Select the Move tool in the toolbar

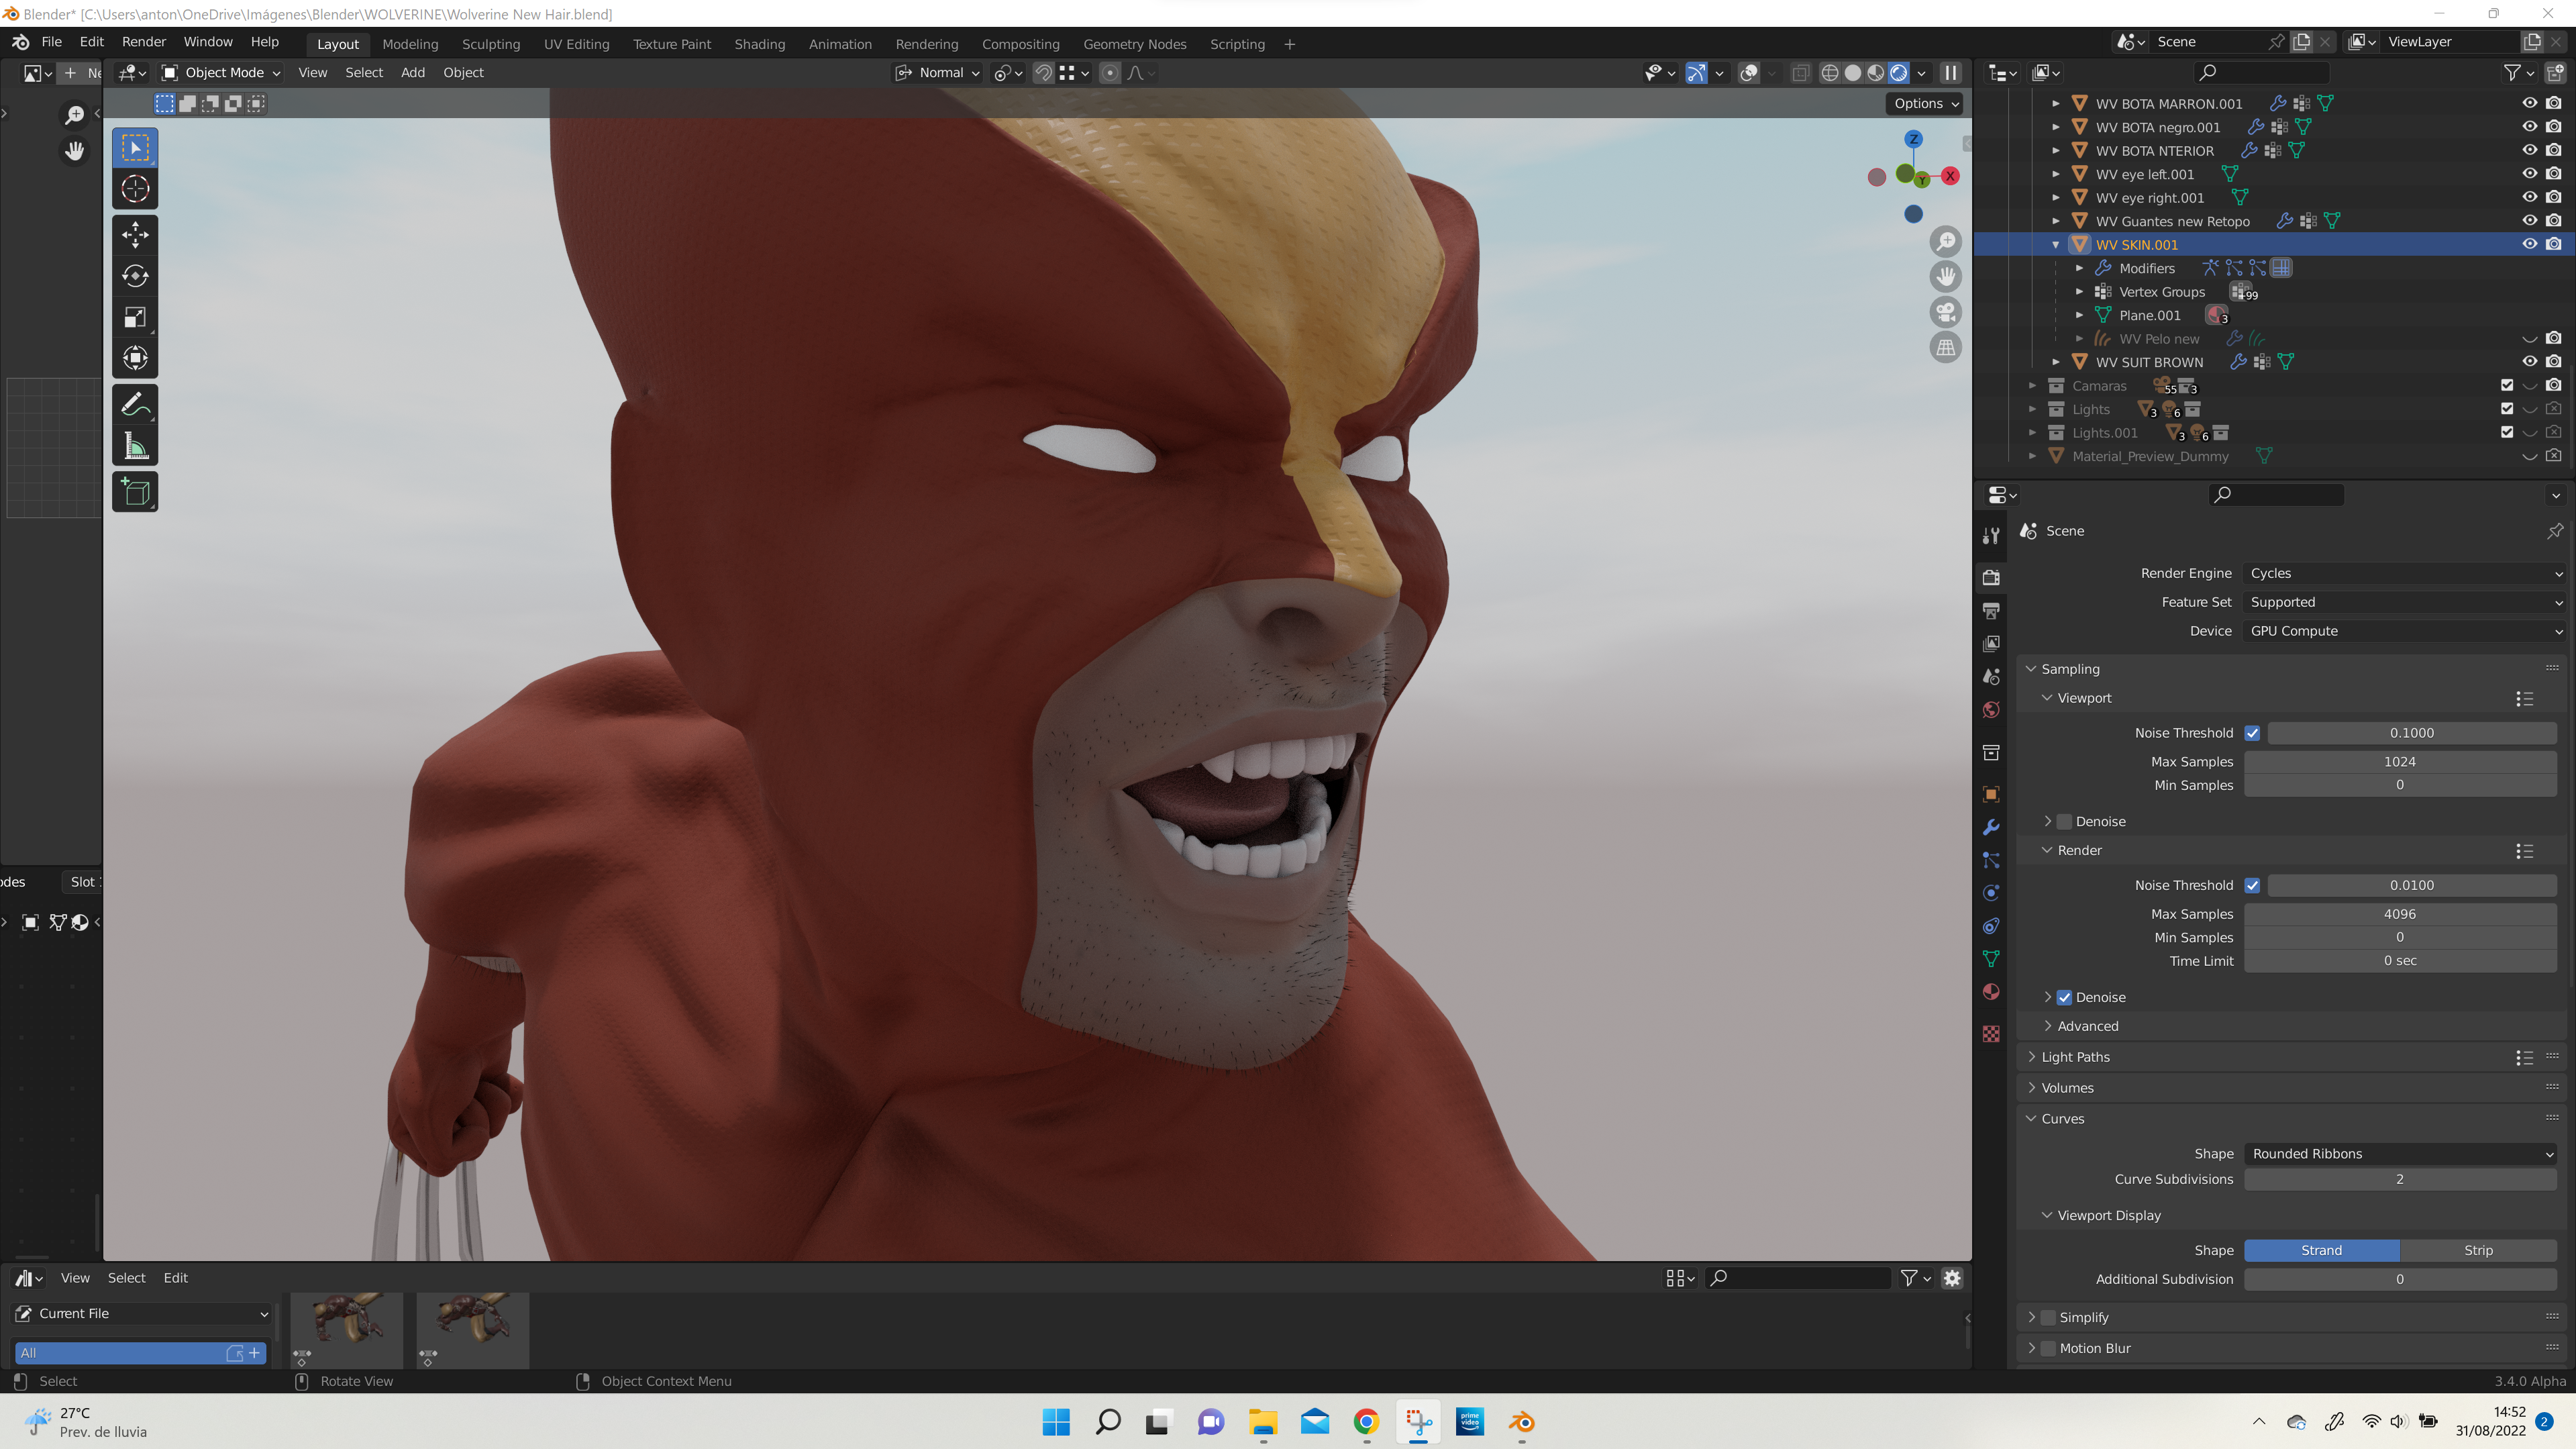[x=135, y=235]
